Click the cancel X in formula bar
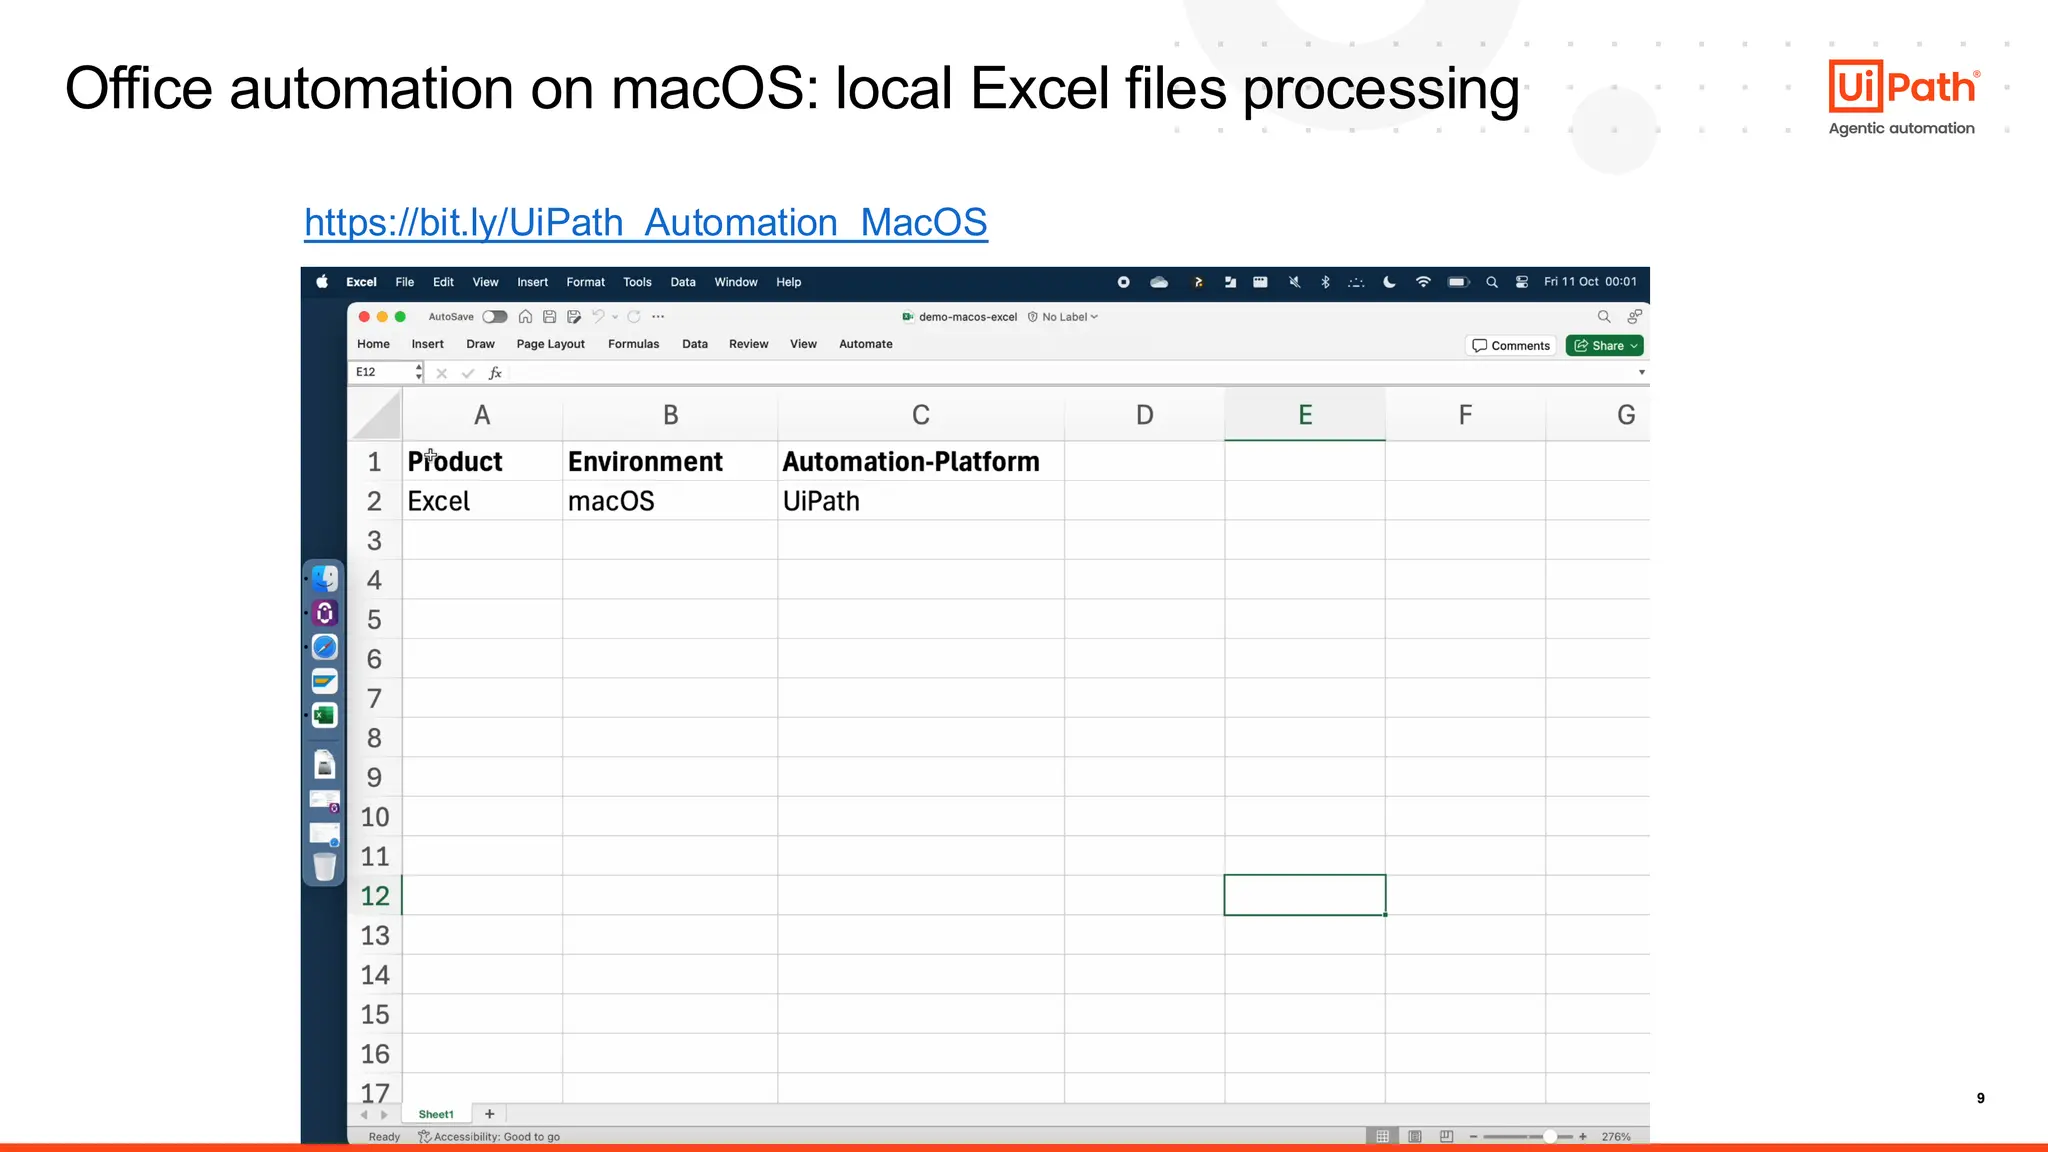The height and width of the screenshot is (1152, 2048). [441, 373]
